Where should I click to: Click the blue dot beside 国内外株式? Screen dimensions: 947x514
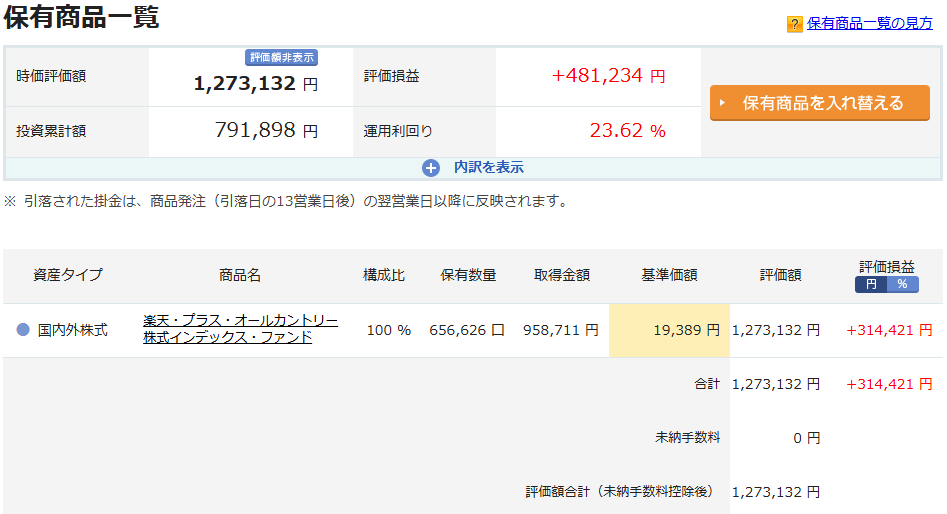point(23,330)
